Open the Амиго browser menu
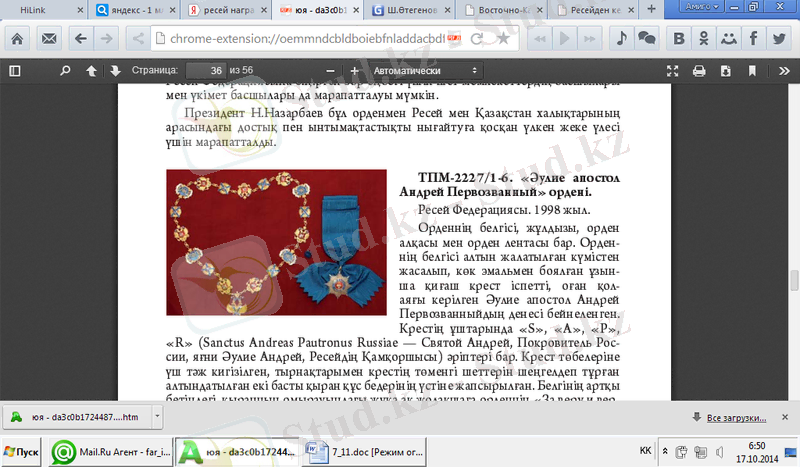Viewport: 800px width, 467px height. point(702,7)
